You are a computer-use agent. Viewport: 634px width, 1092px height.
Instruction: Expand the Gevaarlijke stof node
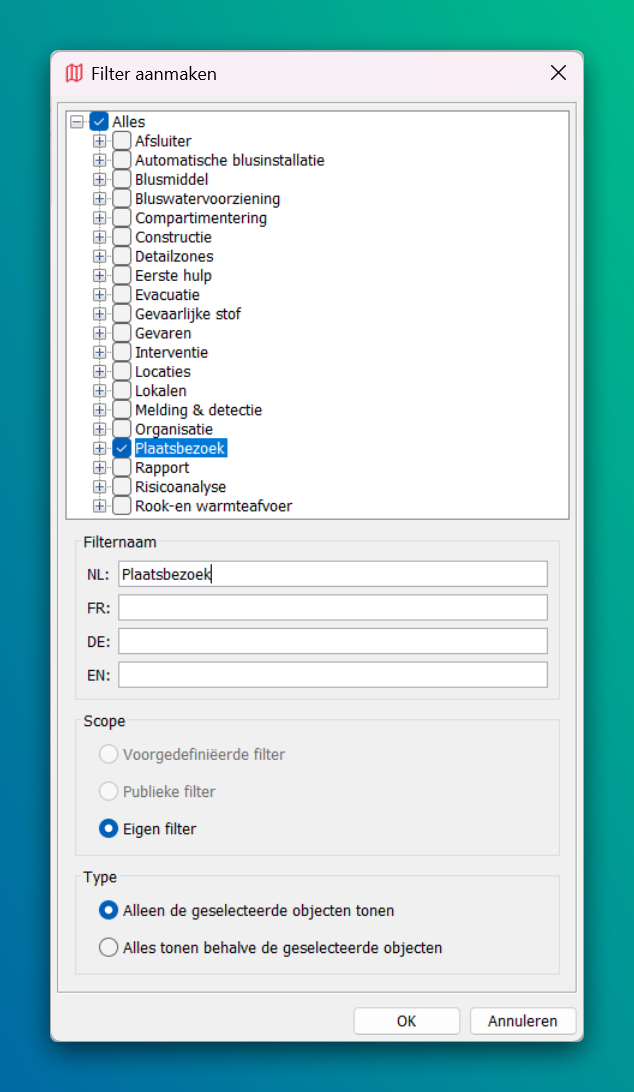coord(99,314)
